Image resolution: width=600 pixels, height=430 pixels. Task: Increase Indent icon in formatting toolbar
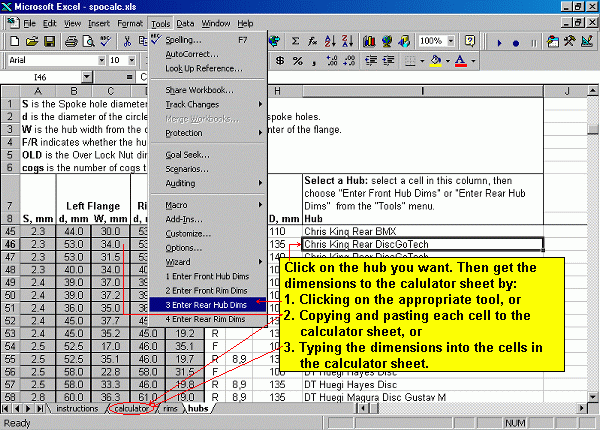(x=388, y=60)
